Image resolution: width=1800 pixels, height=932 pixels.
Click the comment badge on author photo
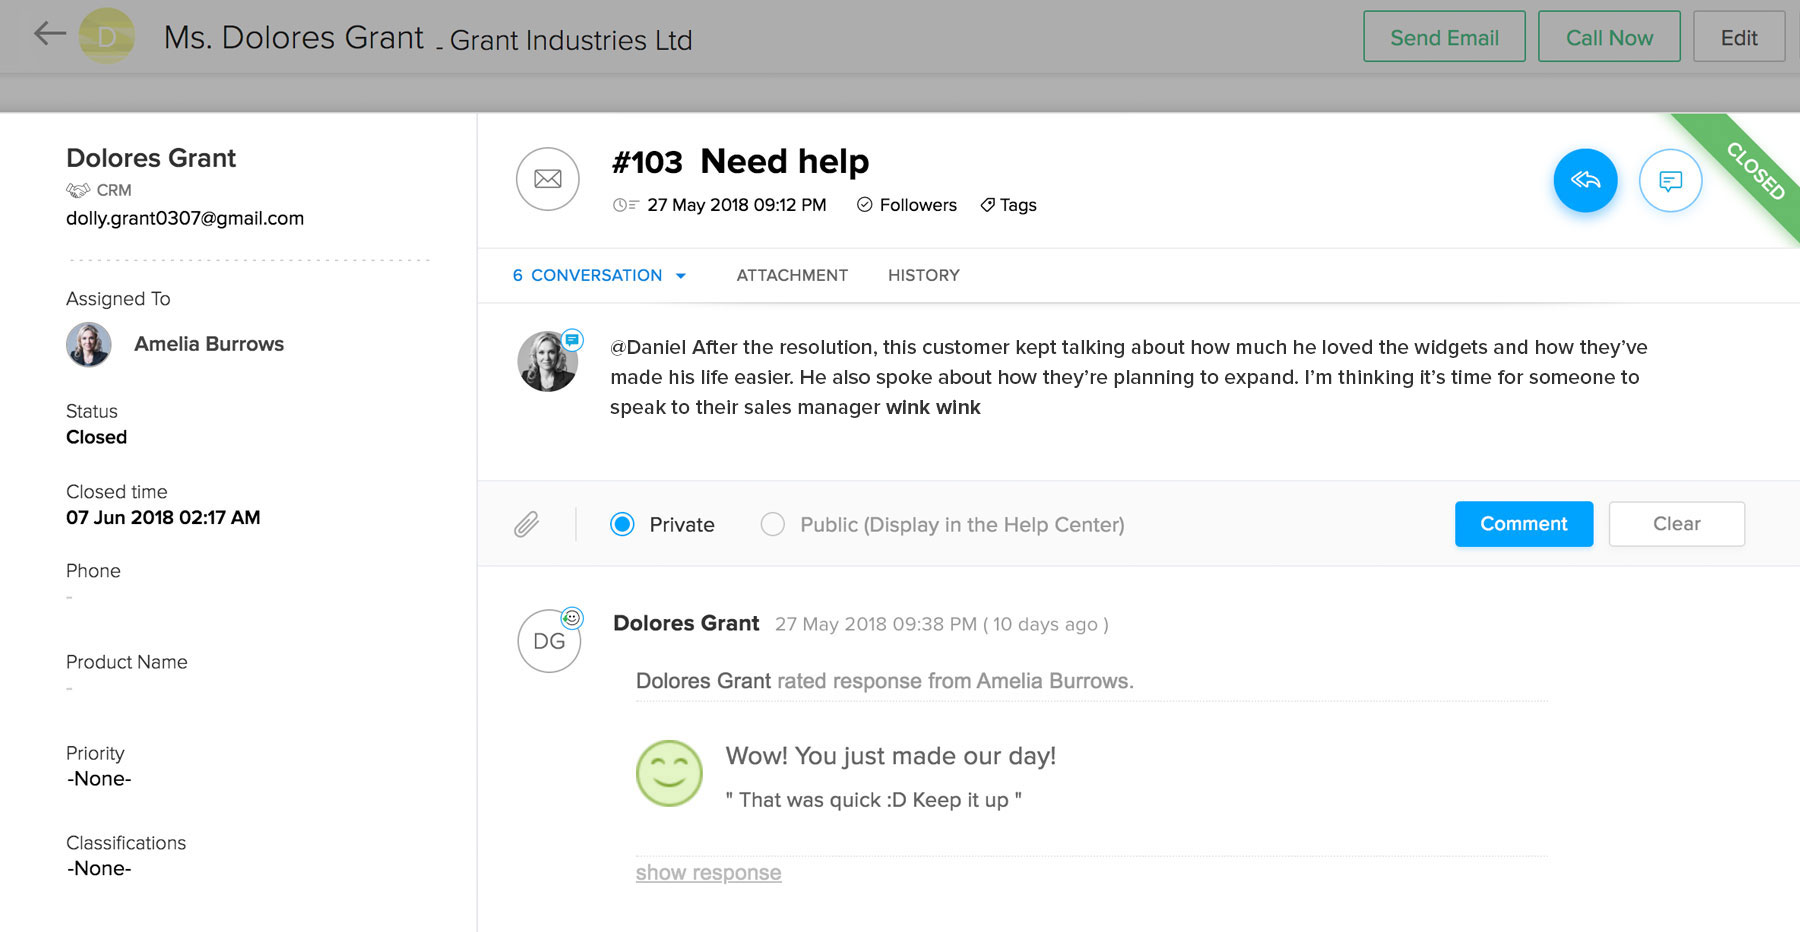point(572,340)
